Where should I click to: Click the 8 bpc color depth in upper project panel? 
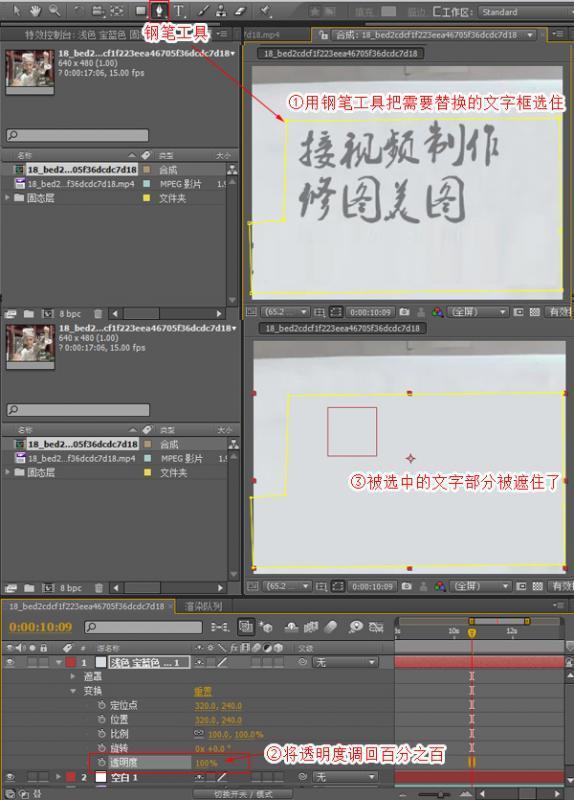point(70,314)
